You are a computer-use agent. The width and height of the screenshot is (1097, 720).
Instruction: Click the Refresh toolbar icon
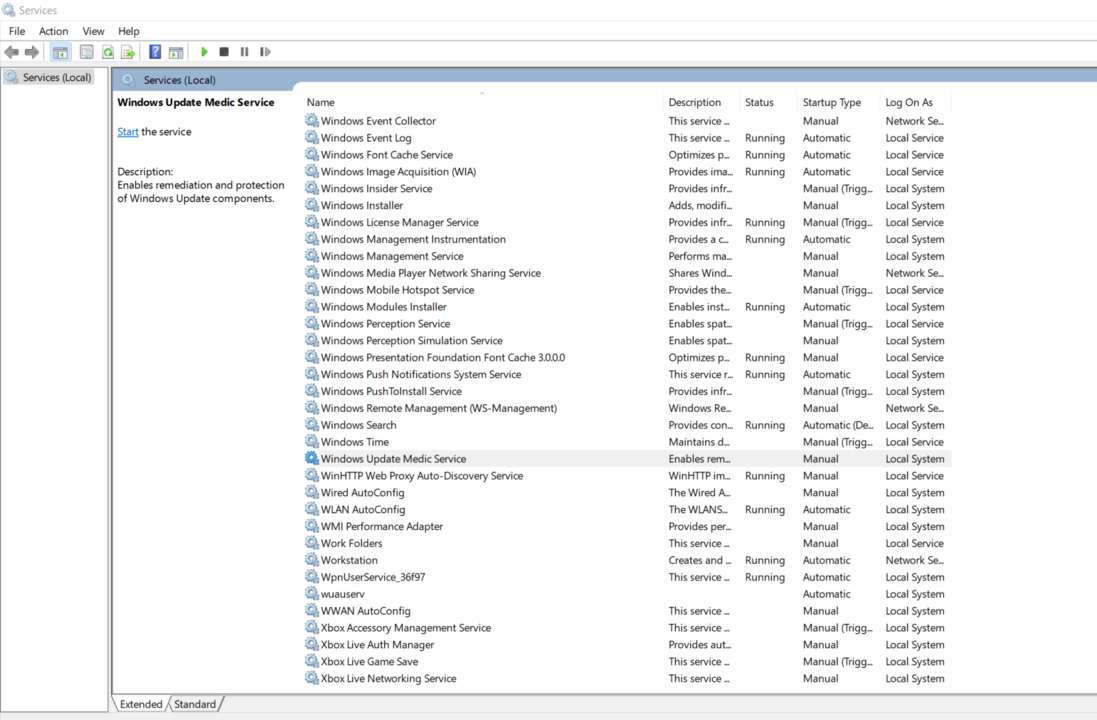tap(108, 52)
